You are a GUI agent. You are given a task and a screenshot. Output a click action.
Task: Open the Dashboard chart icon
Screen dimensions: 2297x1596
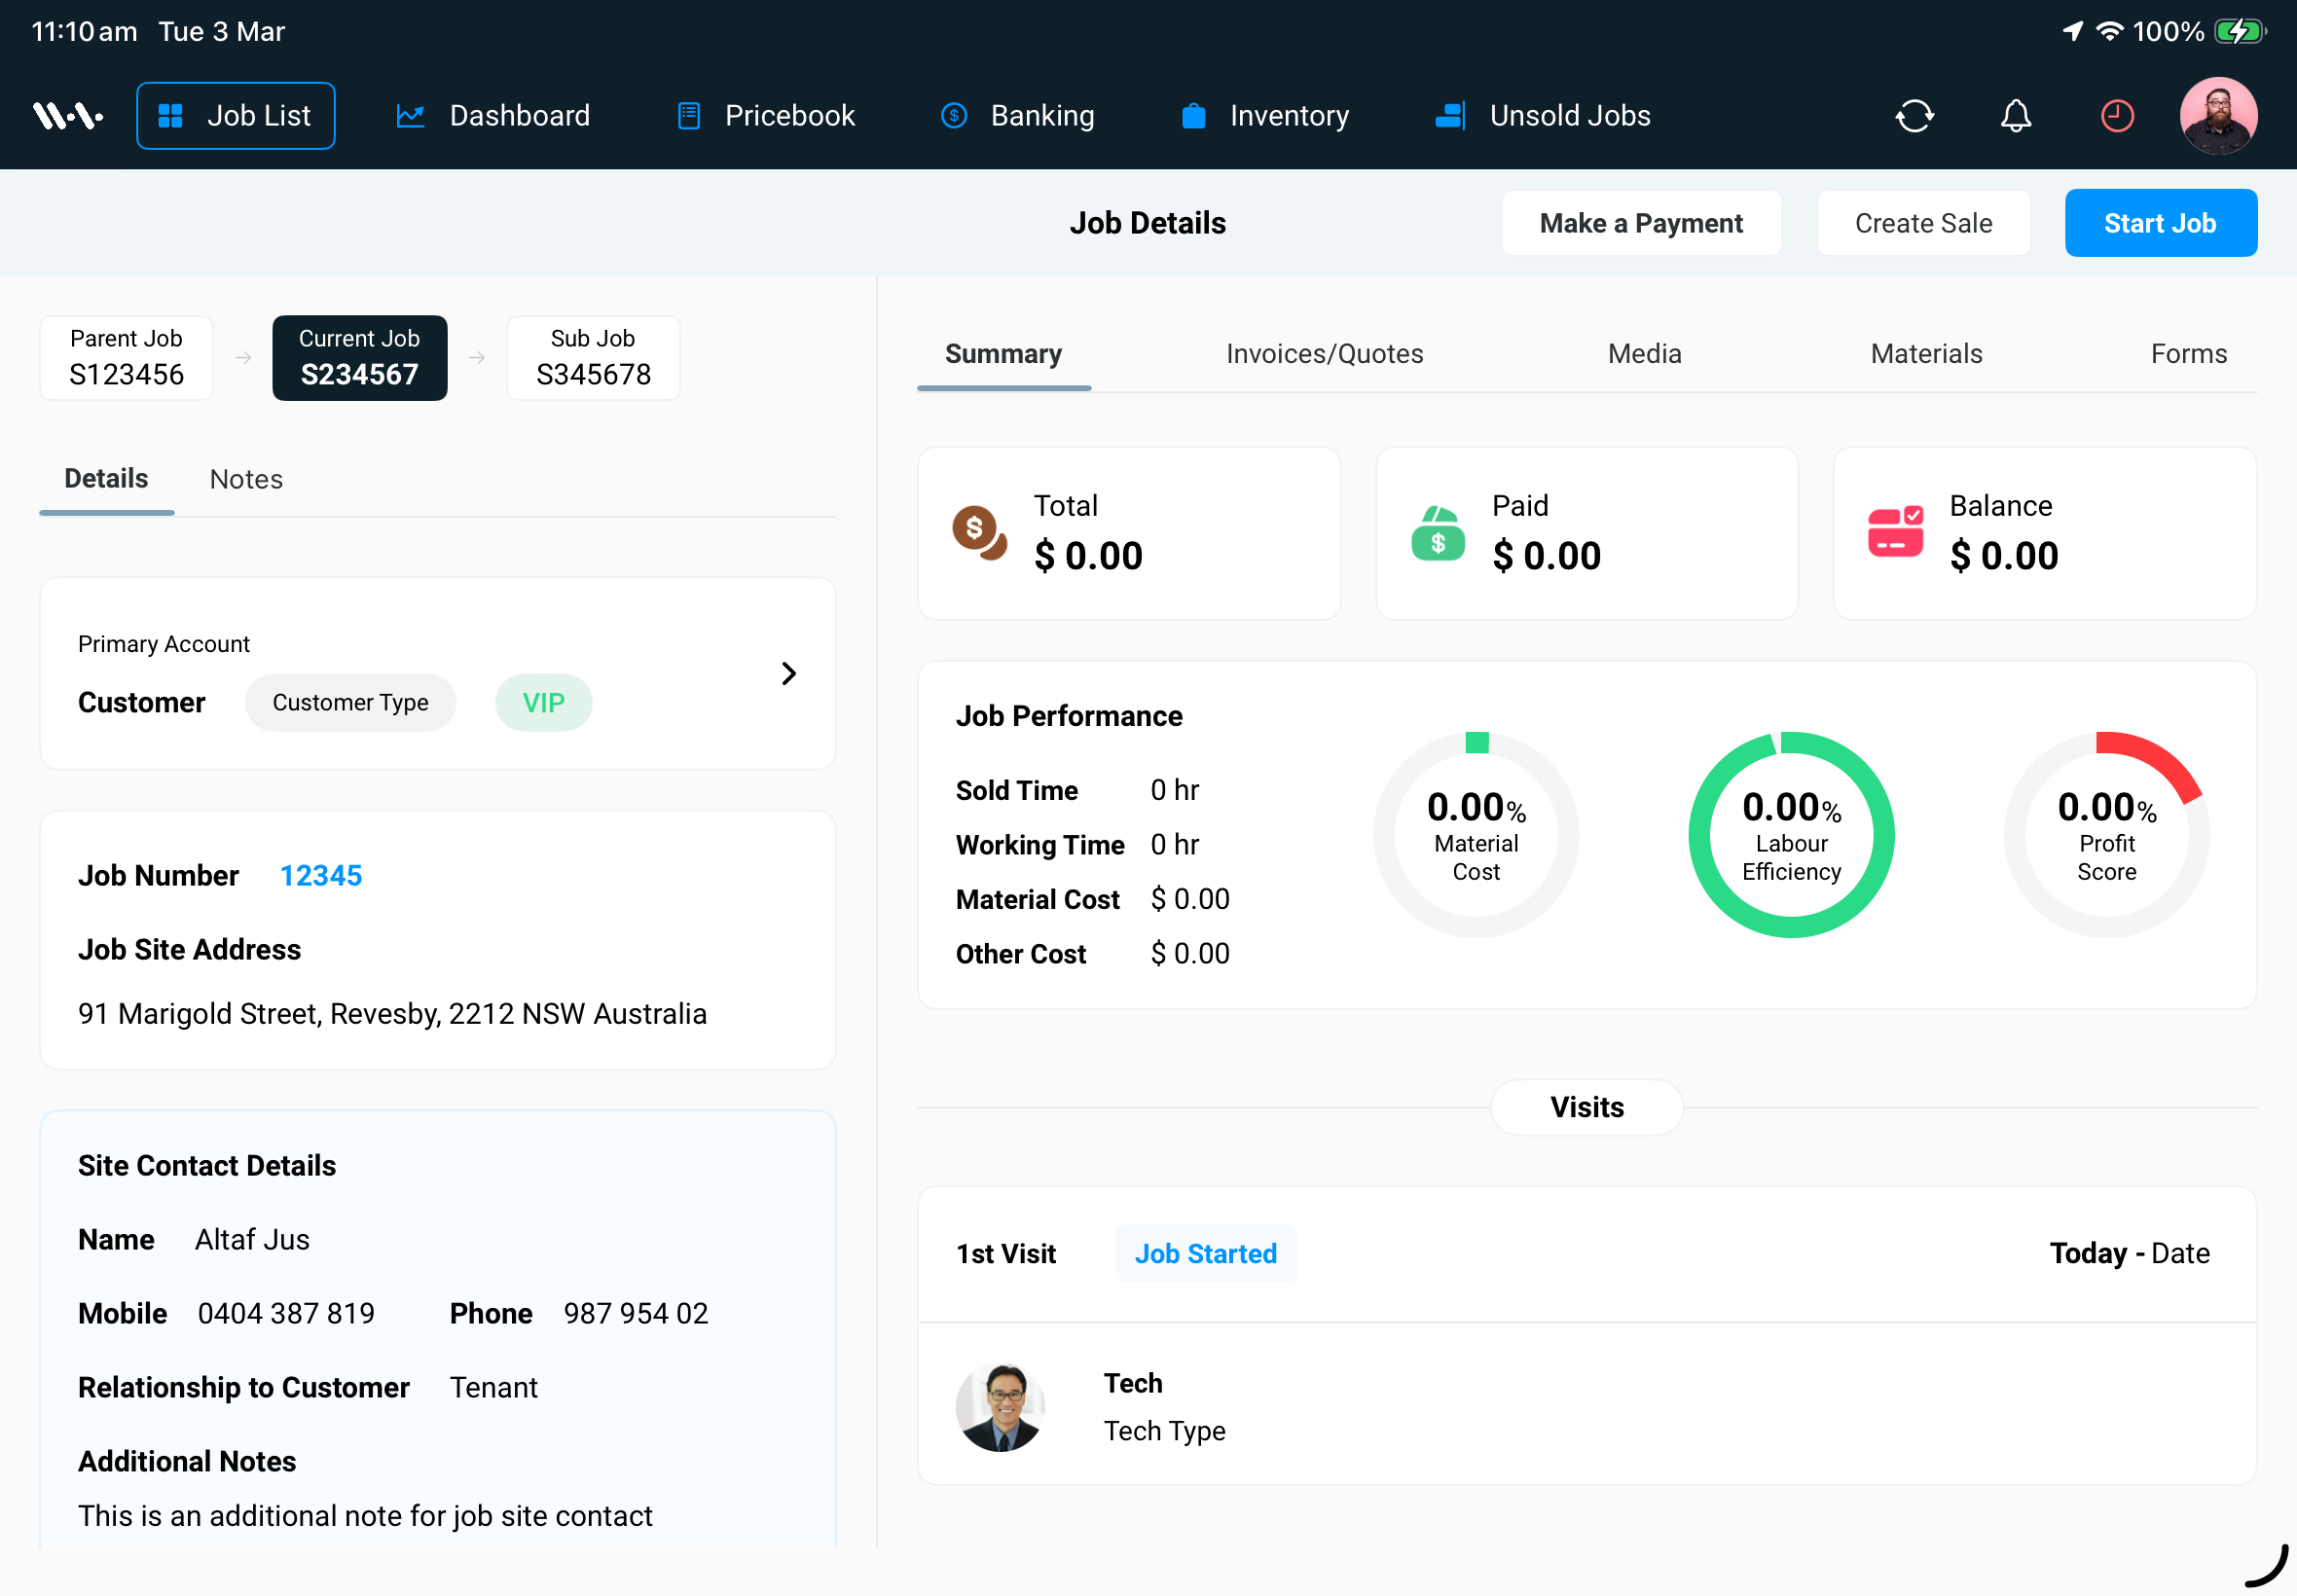click(410, 115)
